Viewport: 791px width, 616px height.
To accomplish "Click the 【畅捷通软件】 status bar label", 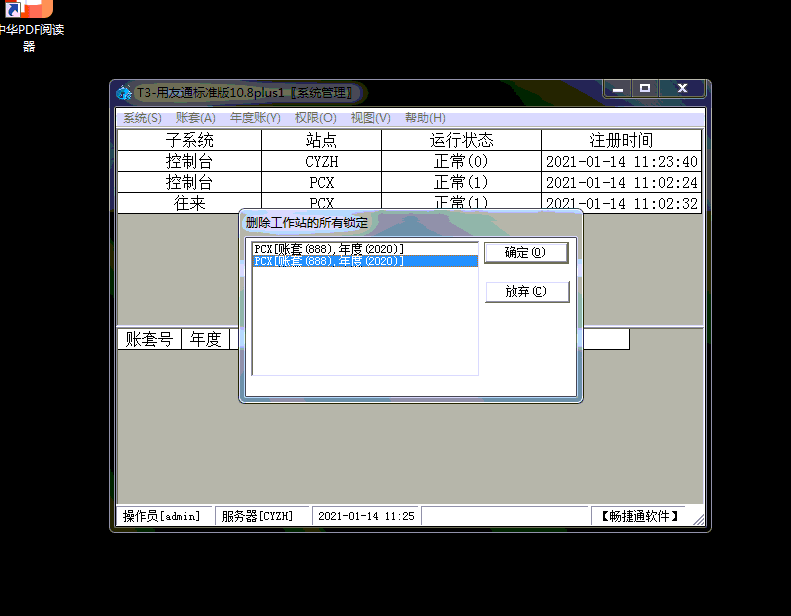I will pyautogui.click(x=639, y=516).
